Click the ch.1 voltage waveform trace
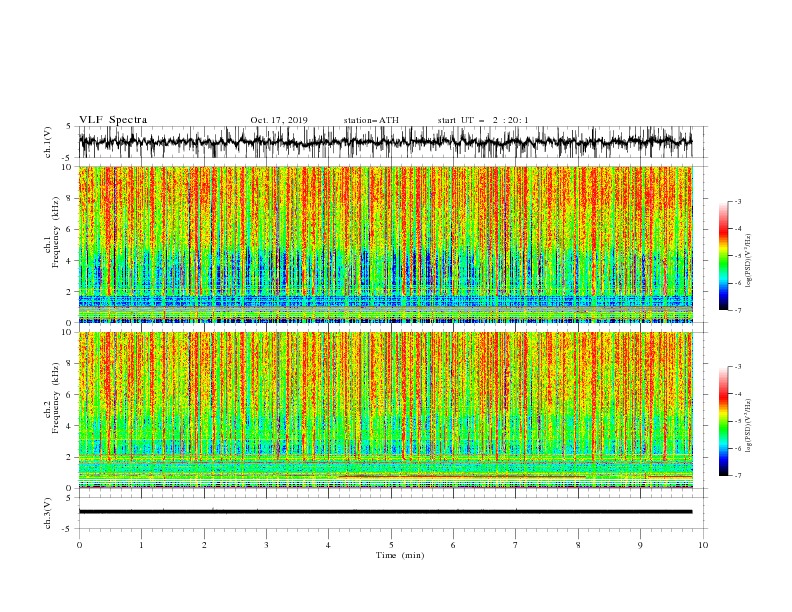The height and width of the screenshot is (612, 792). pyautogui.click(x=385, y=142)
